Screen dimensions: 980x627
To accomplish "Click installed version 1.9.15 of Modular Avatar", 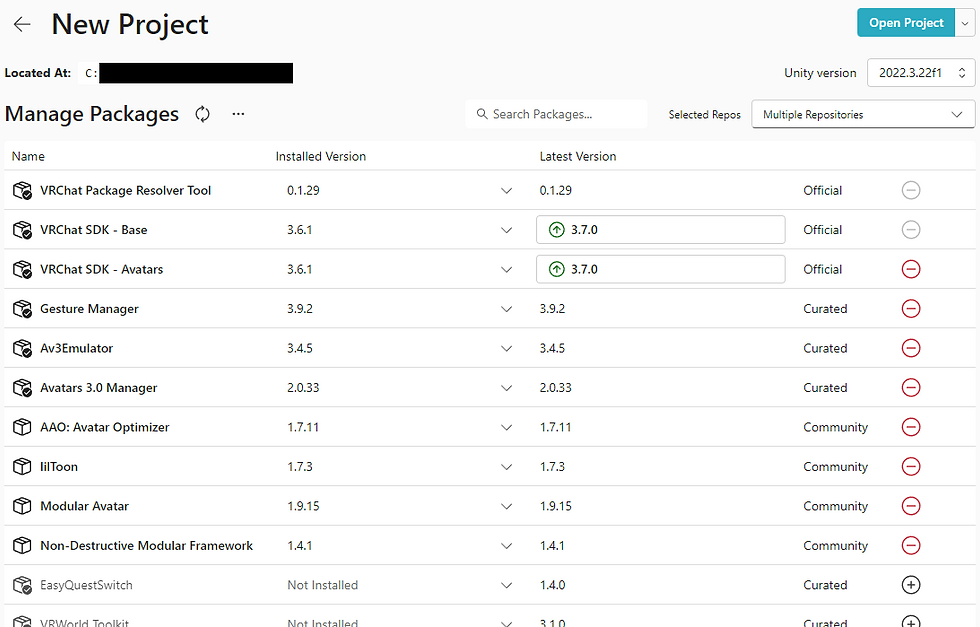I will click(303, 506).
